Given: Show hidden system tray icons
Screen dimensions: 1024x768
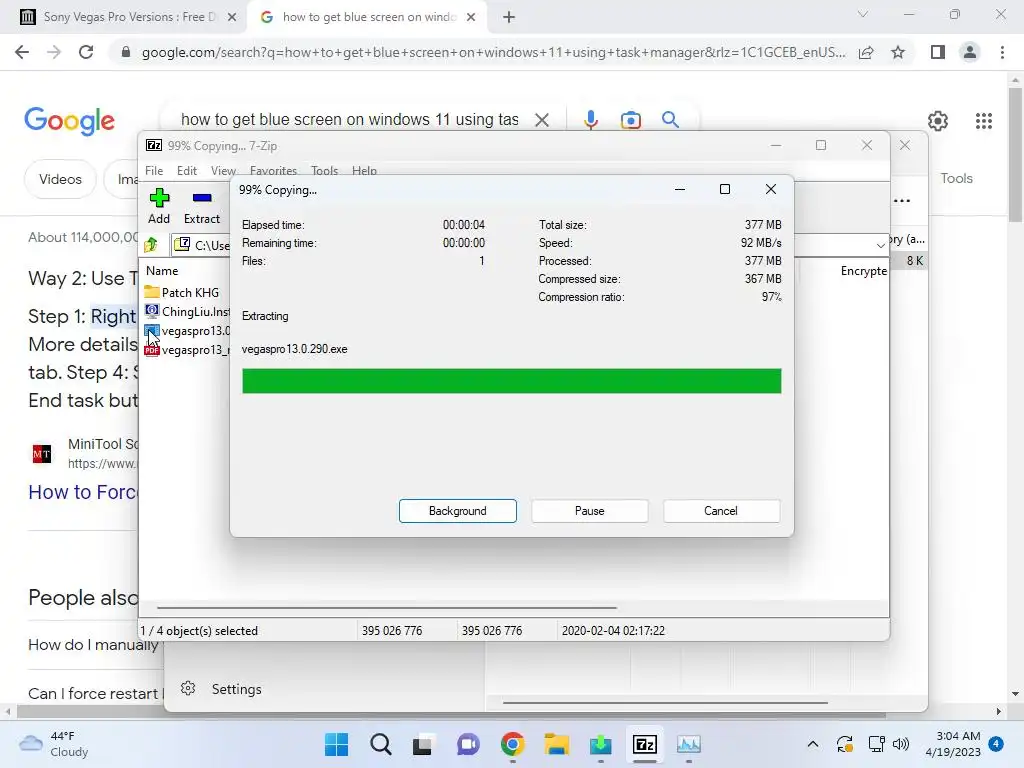Looking at the screenshot, I should (812, 744).
